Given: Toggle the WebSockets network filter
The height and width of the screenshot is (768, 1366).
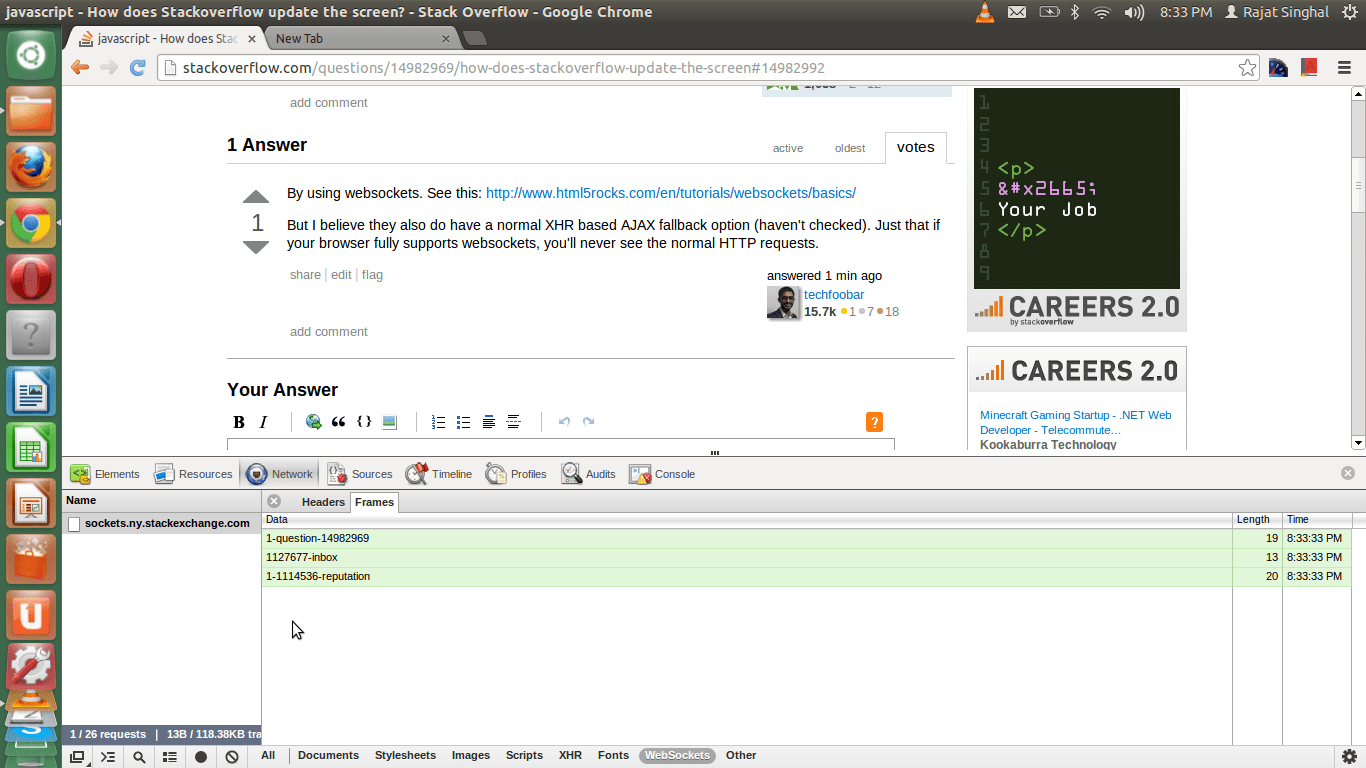Looking at the screenshot, I should [x=677, y=755].
